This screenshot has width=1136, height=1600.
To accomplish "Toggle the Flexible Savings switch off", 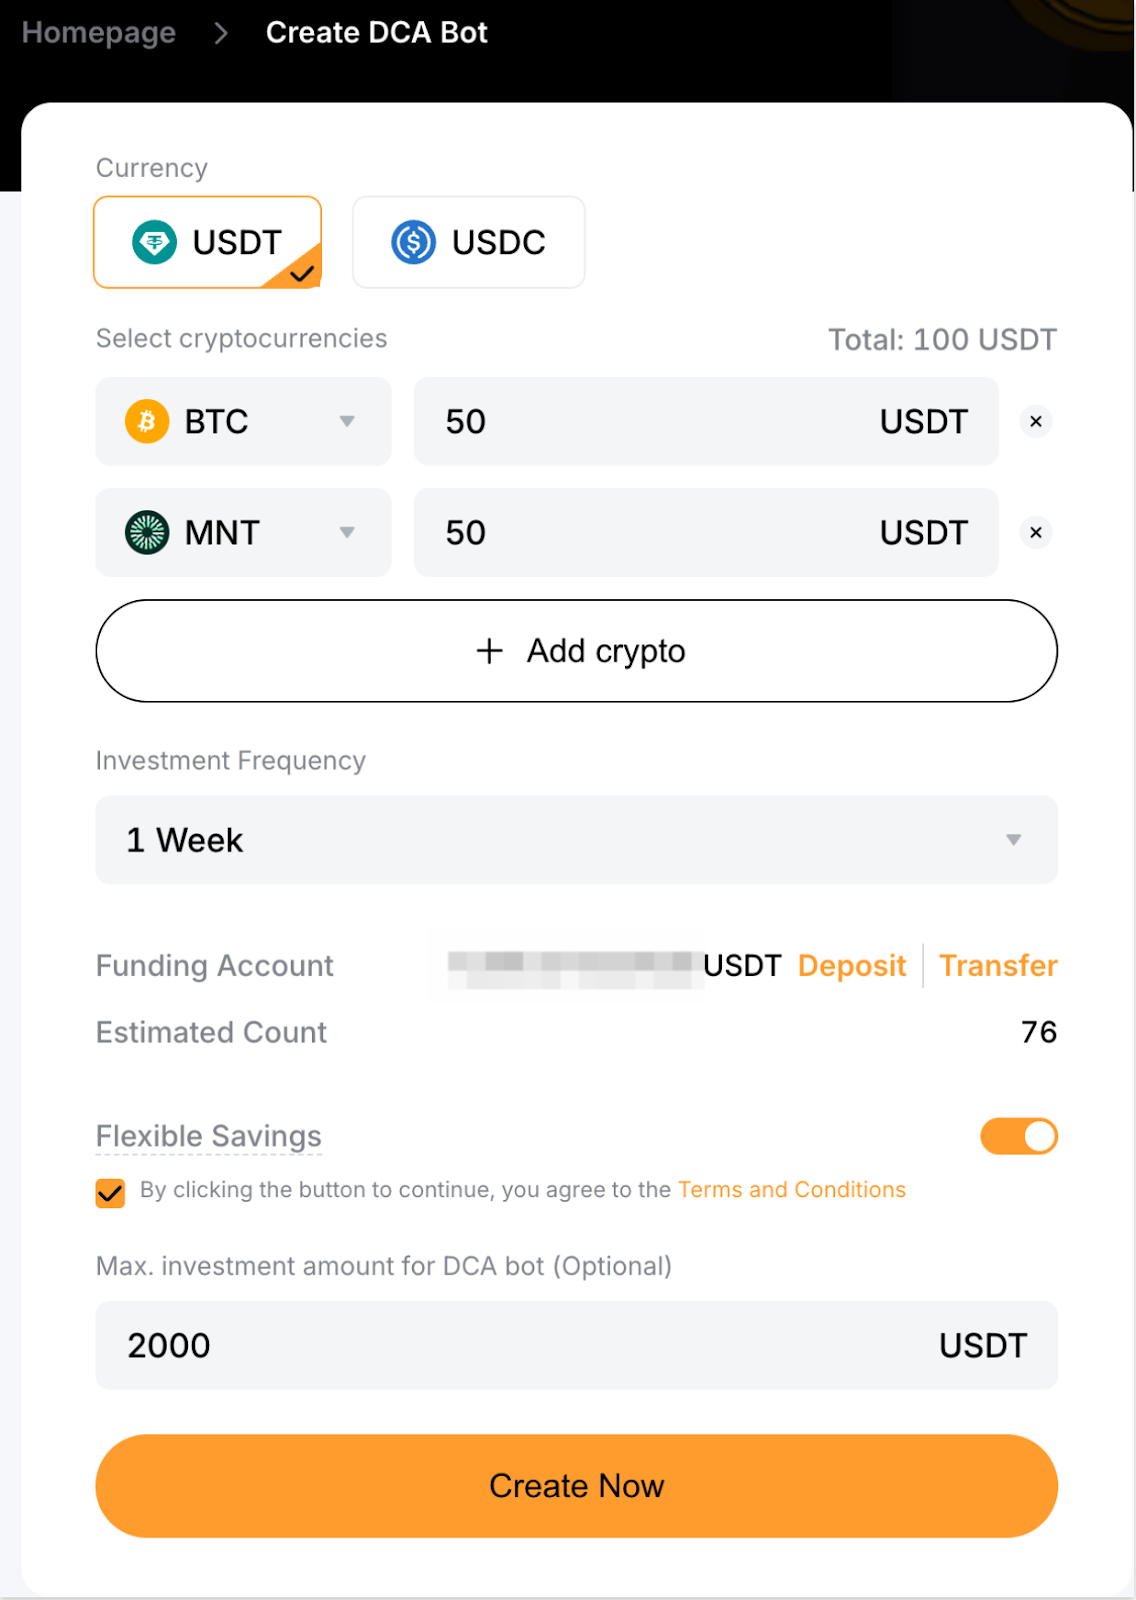I will 1018,1136.
